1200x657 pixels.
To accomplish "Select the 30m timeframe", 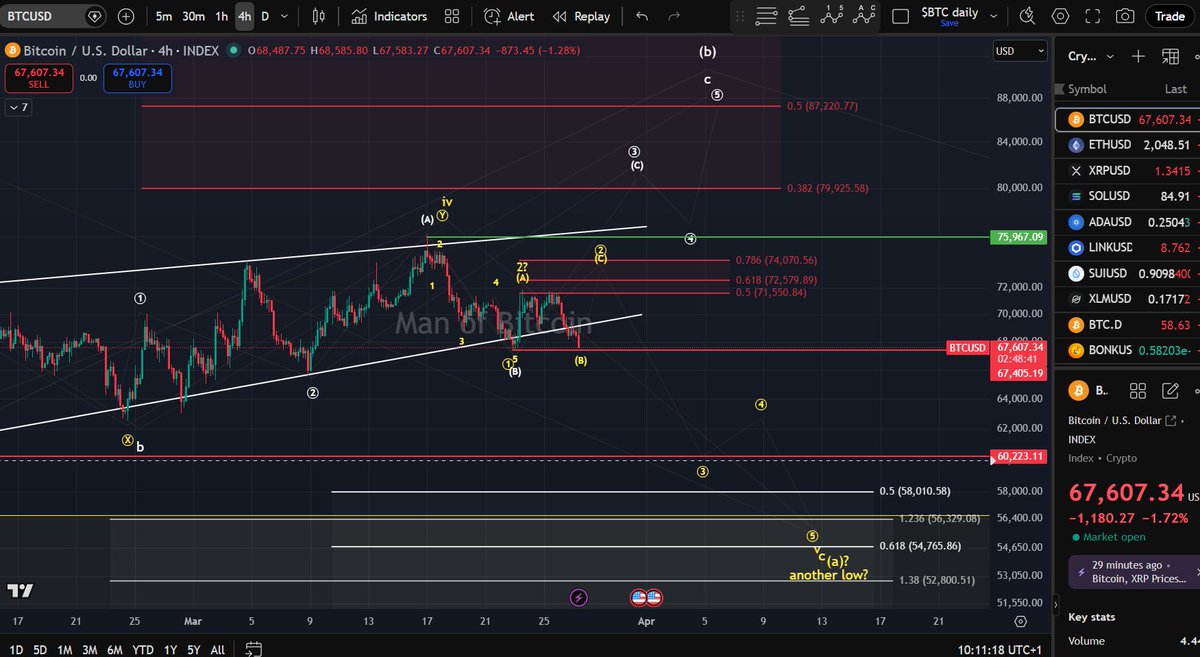I will tap(194, 17).
